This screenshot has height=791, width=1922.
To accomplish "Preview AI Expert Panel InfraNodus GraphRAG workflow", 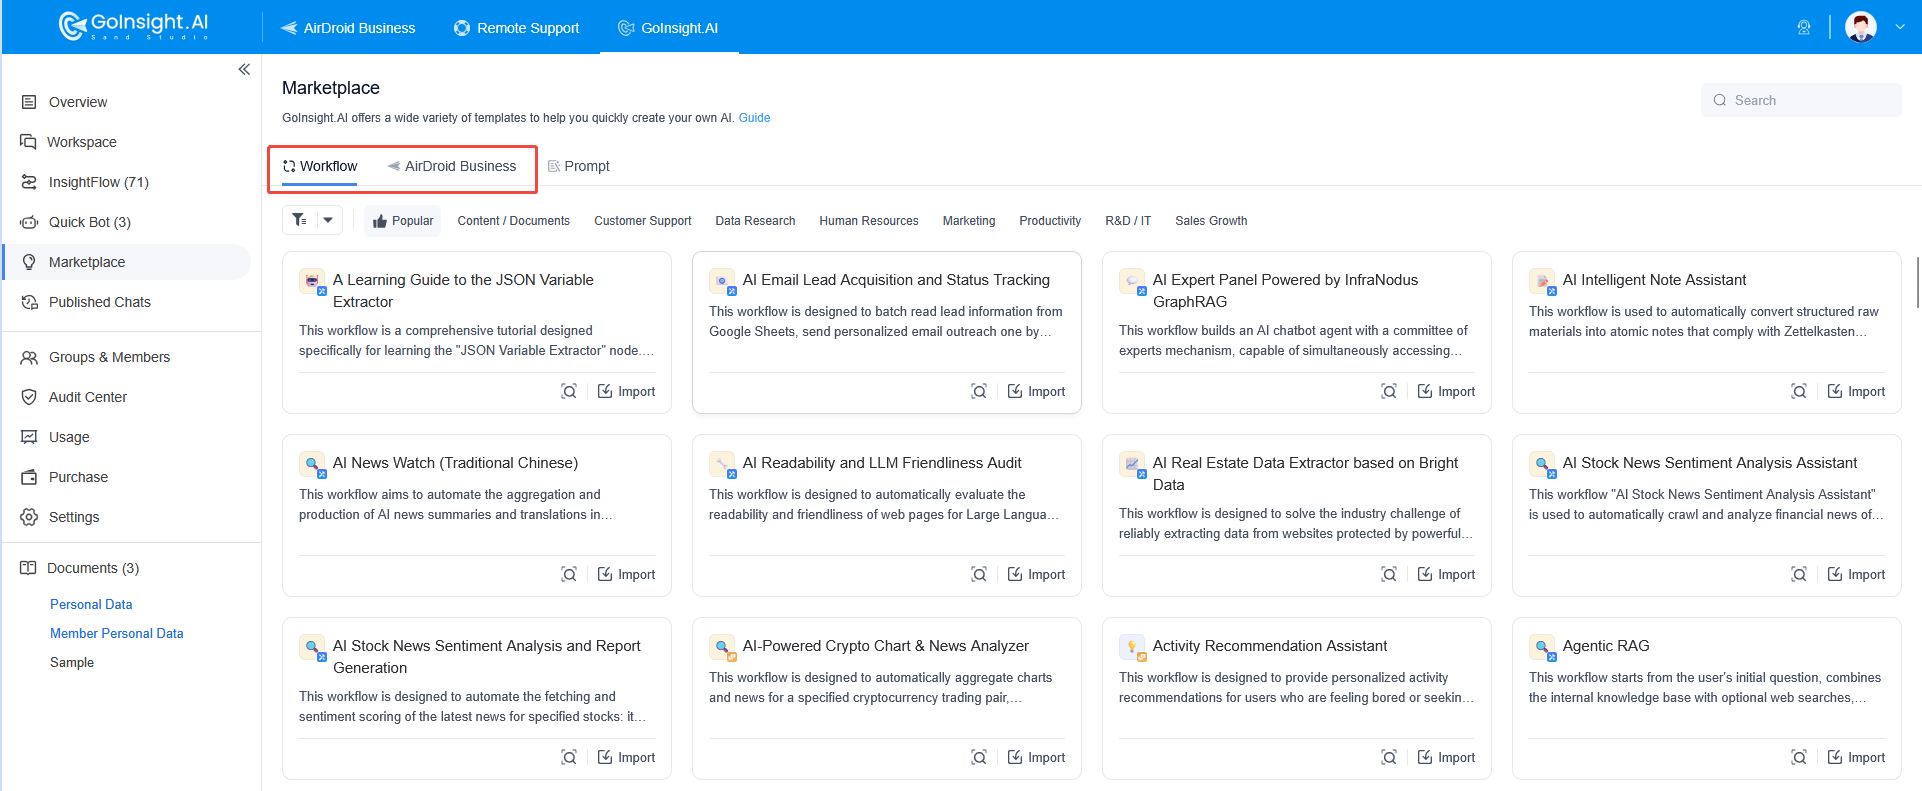I will (x=1389, y=391).
